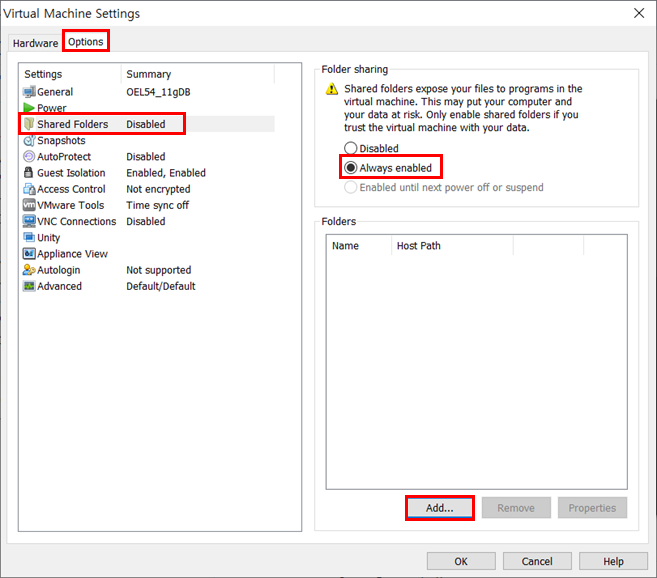Select the Access Control row label

click(71, 189)
